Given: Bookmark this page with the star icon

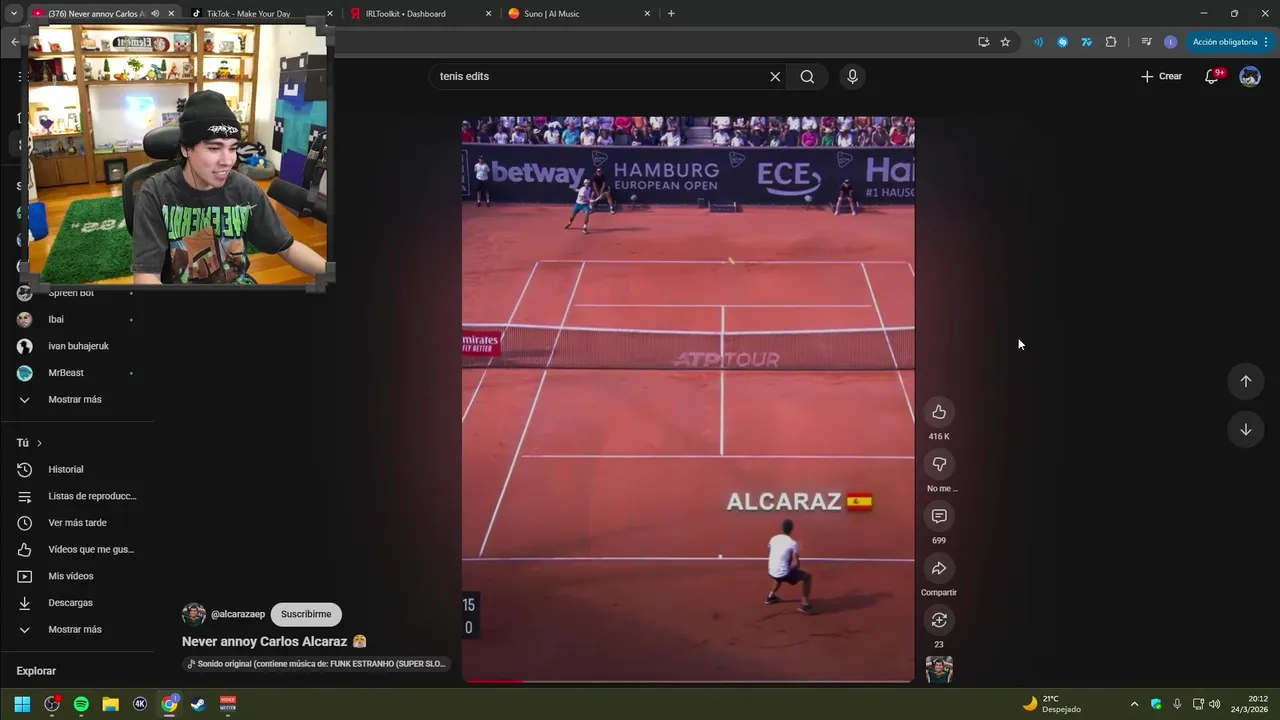Looking at the screenshot, I should [1005, 42].
